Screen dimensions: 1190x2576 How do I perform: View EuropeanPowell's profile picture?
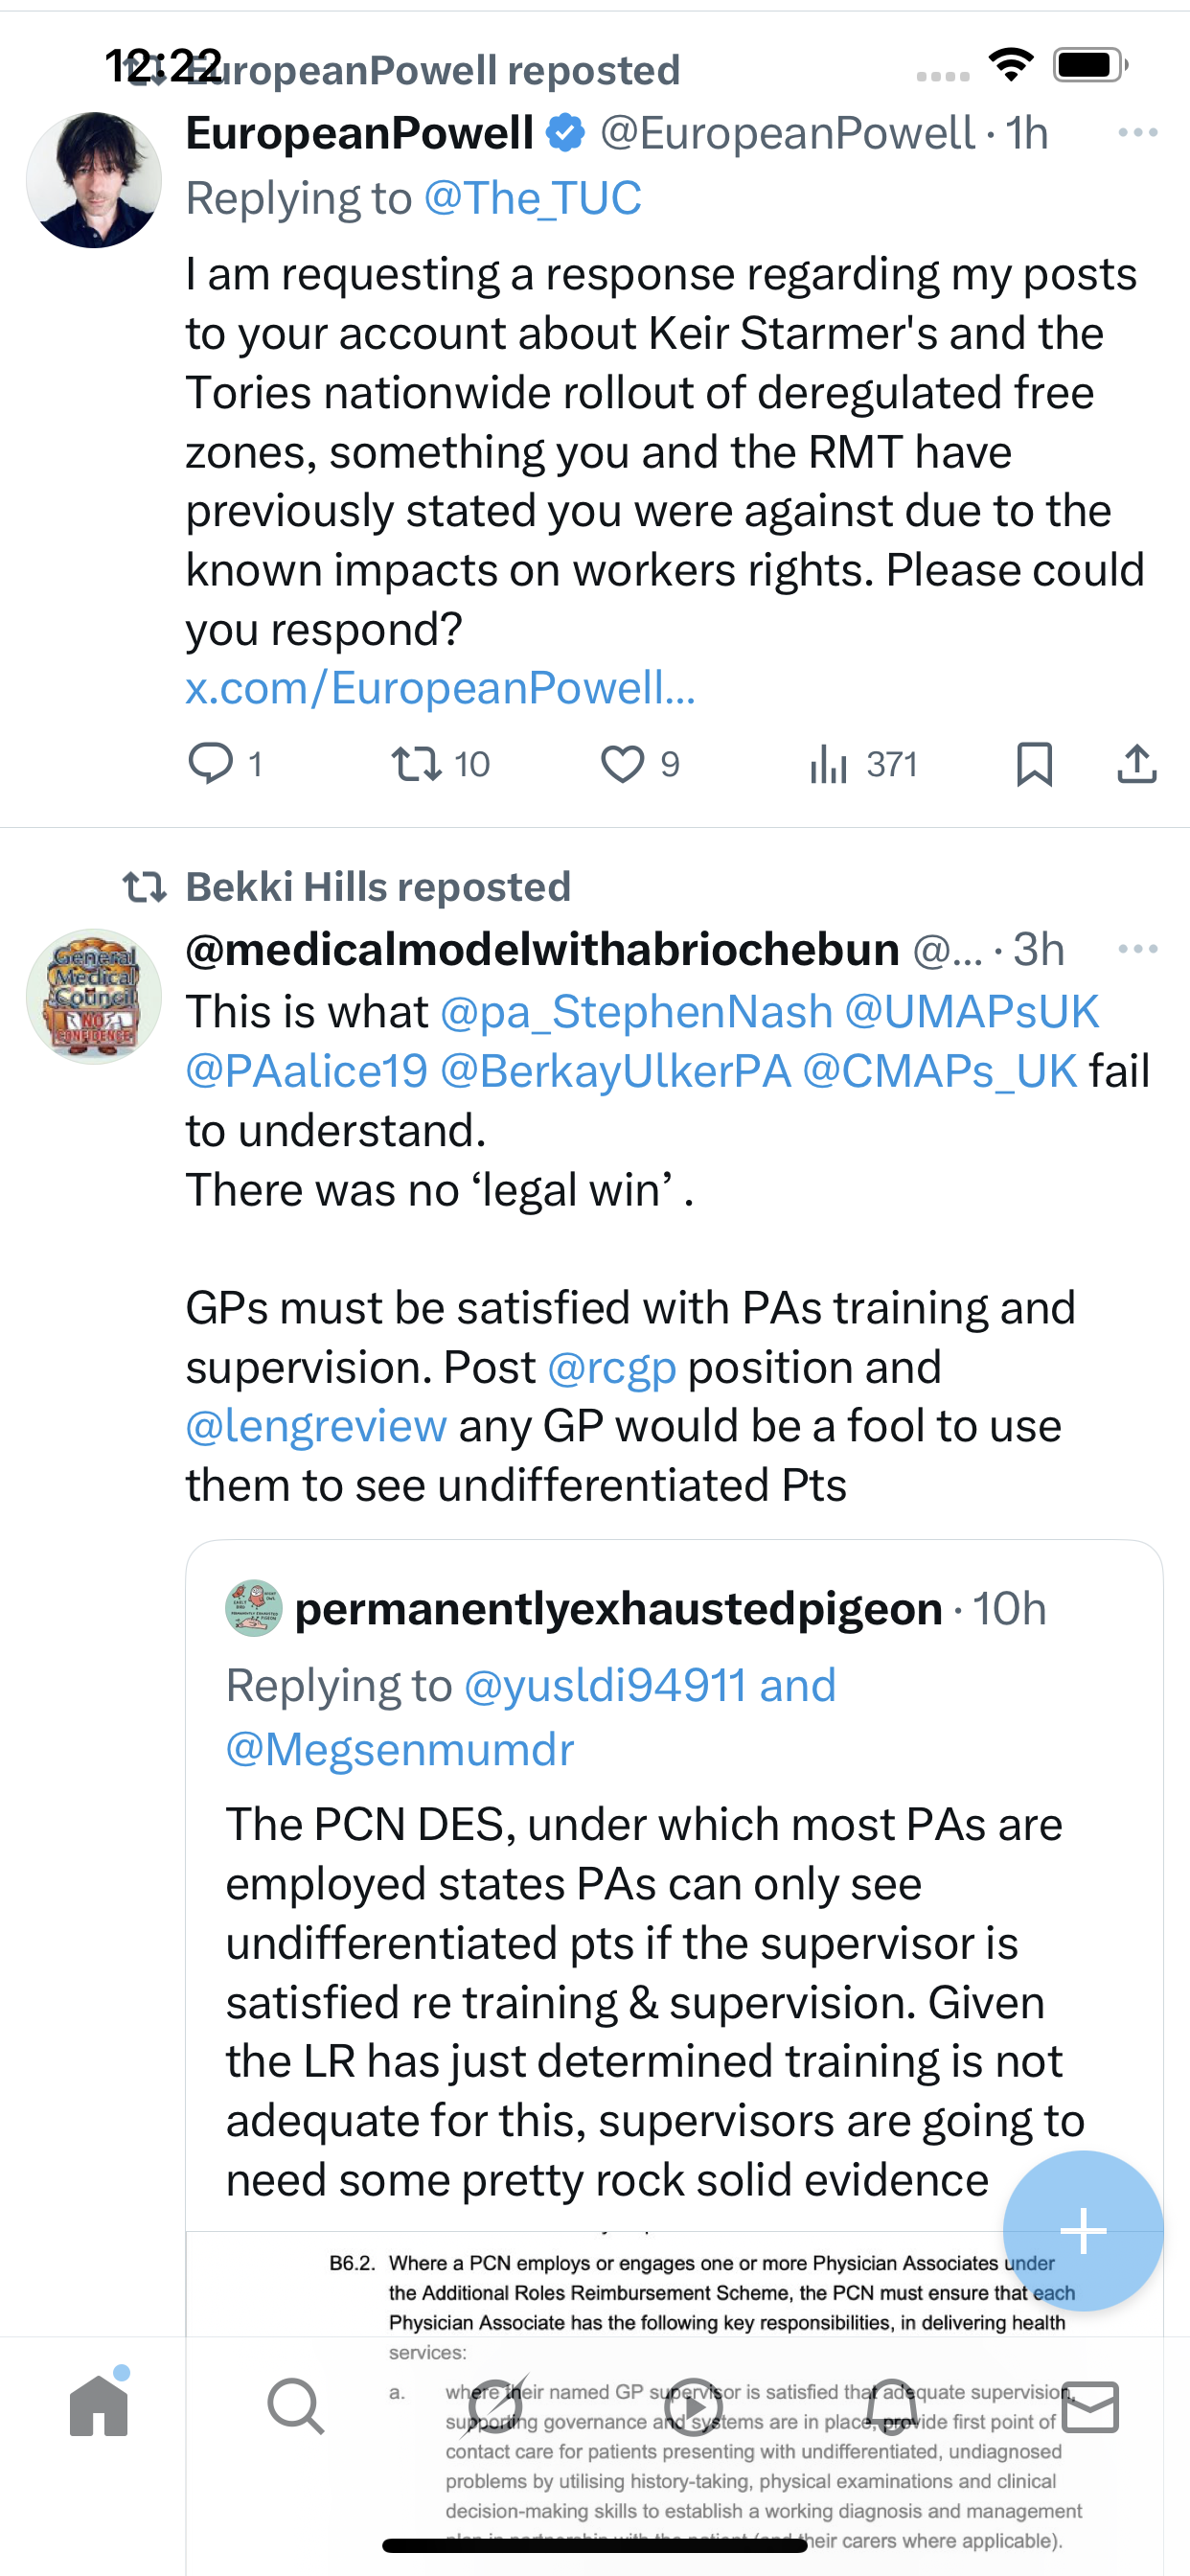pyautogui.click(x=94, y=180)
